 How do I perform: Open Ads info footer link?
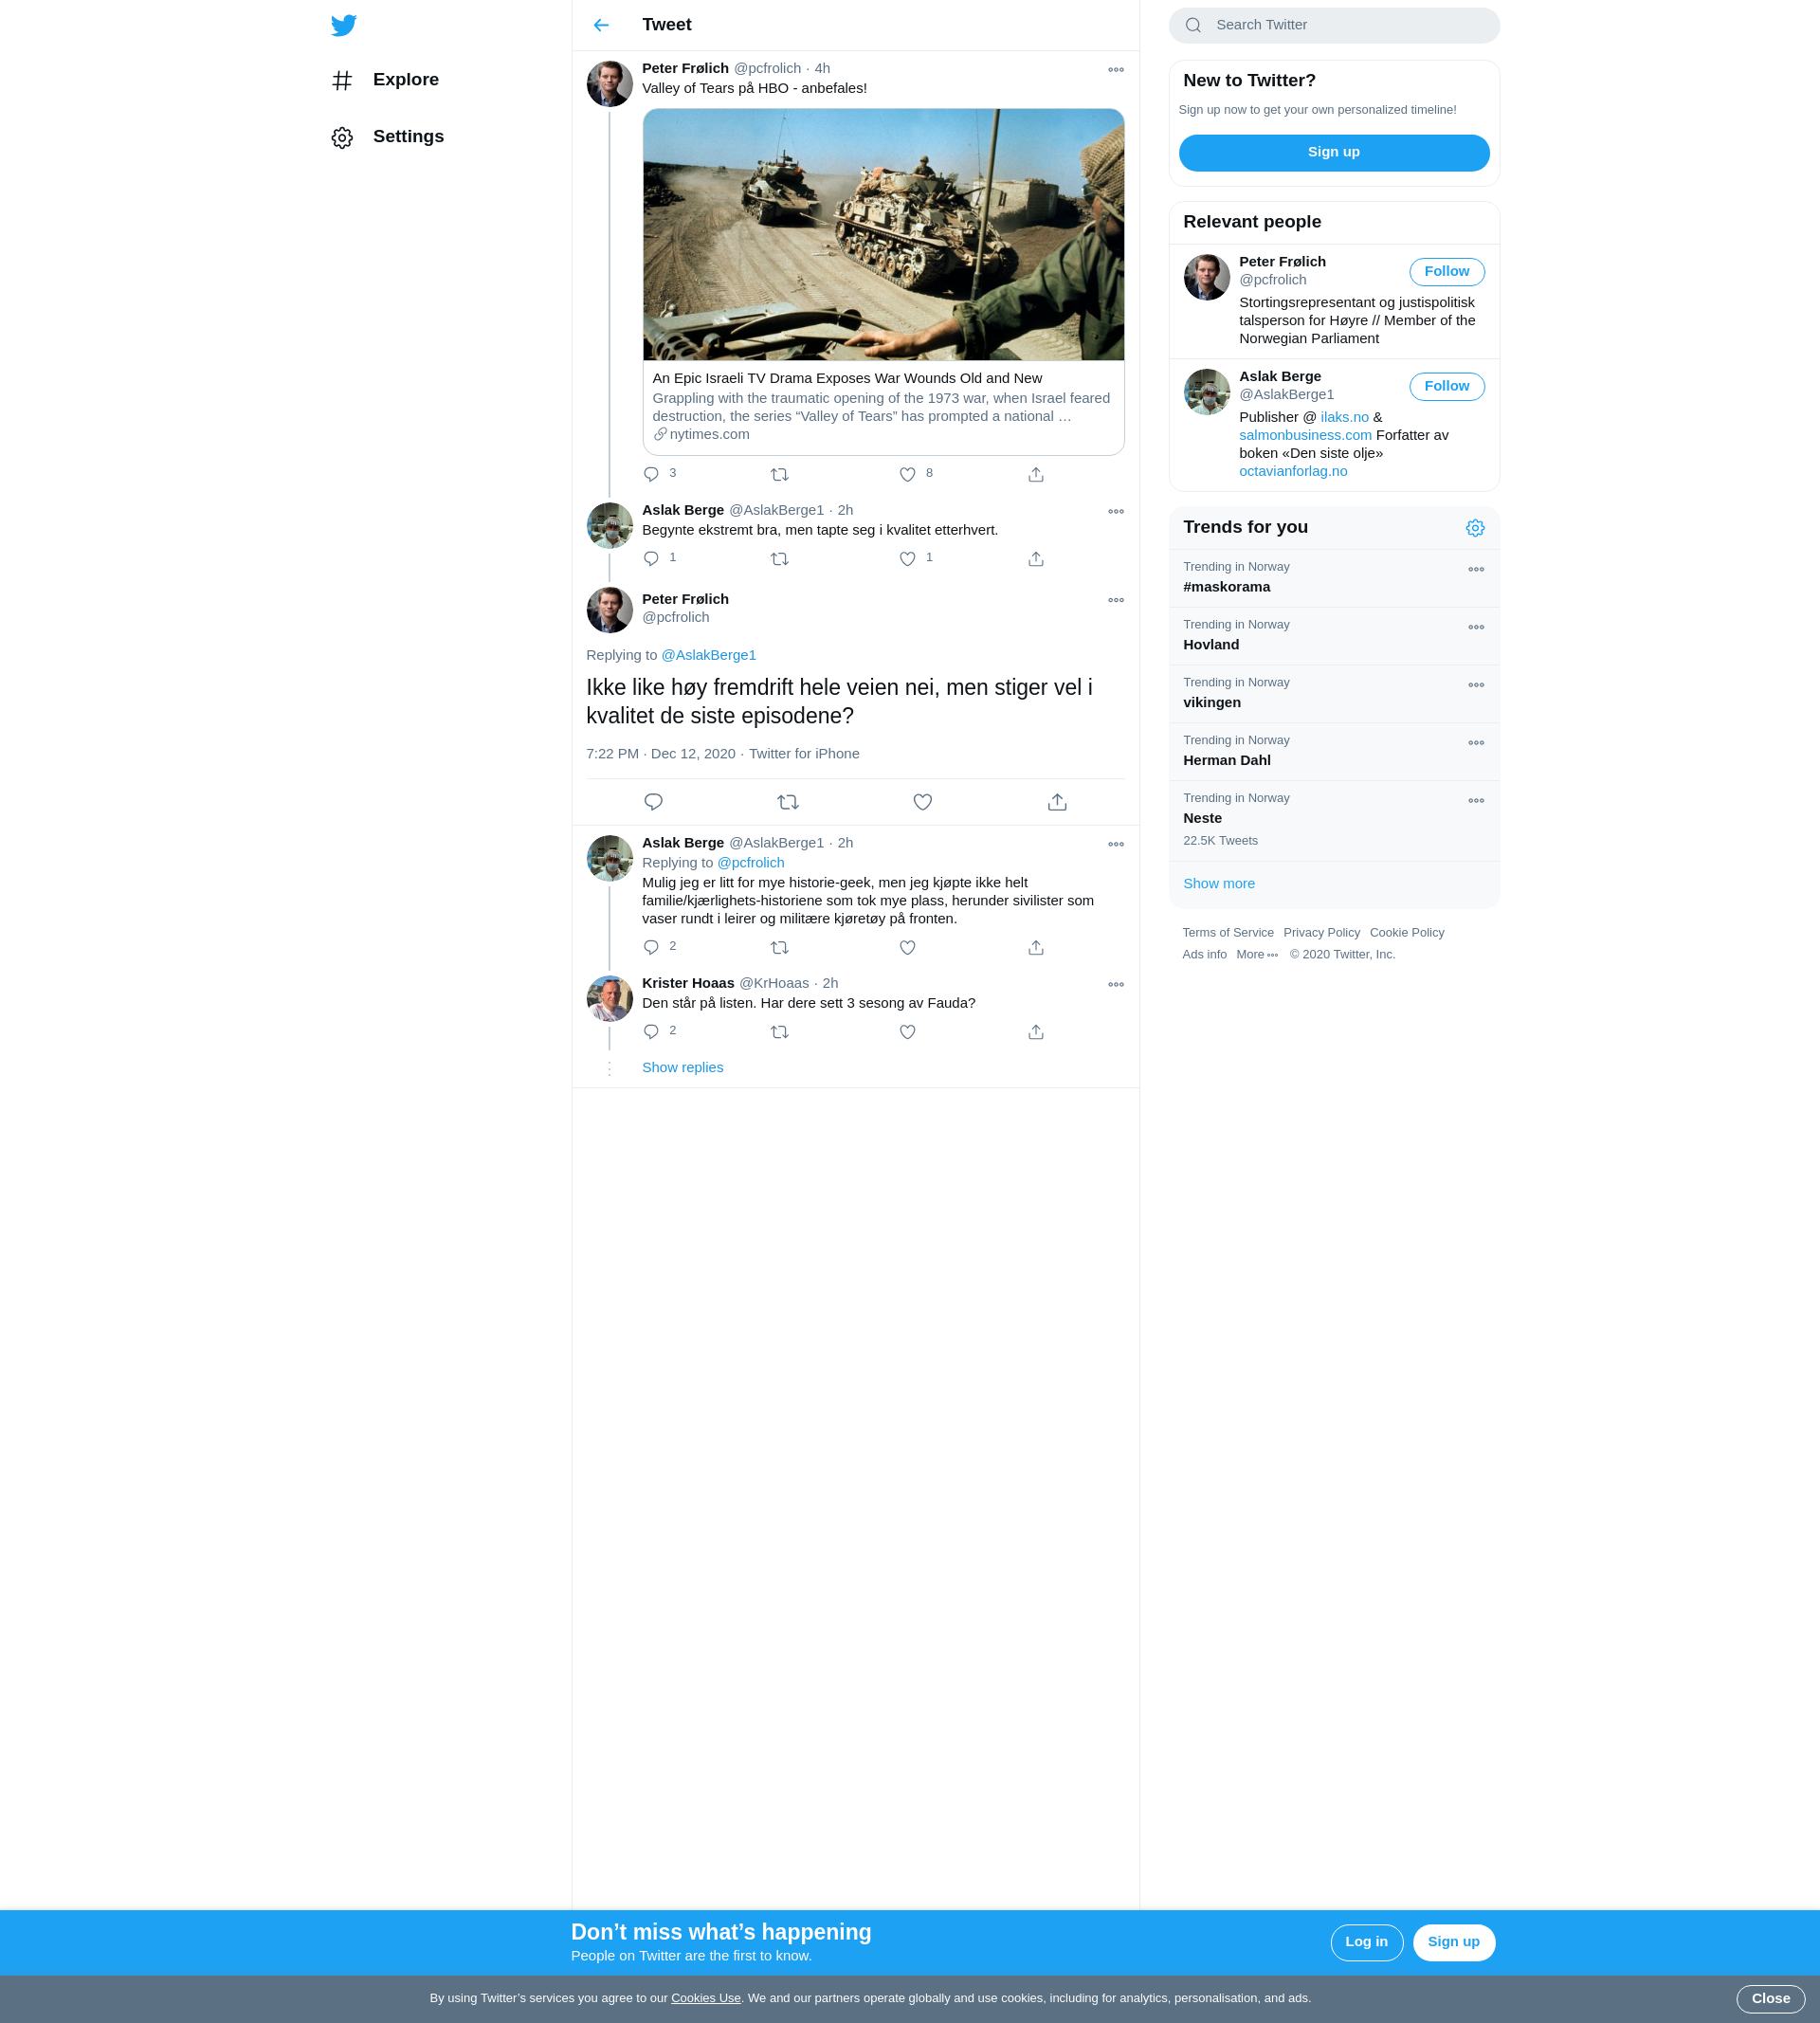(1204, 955)
